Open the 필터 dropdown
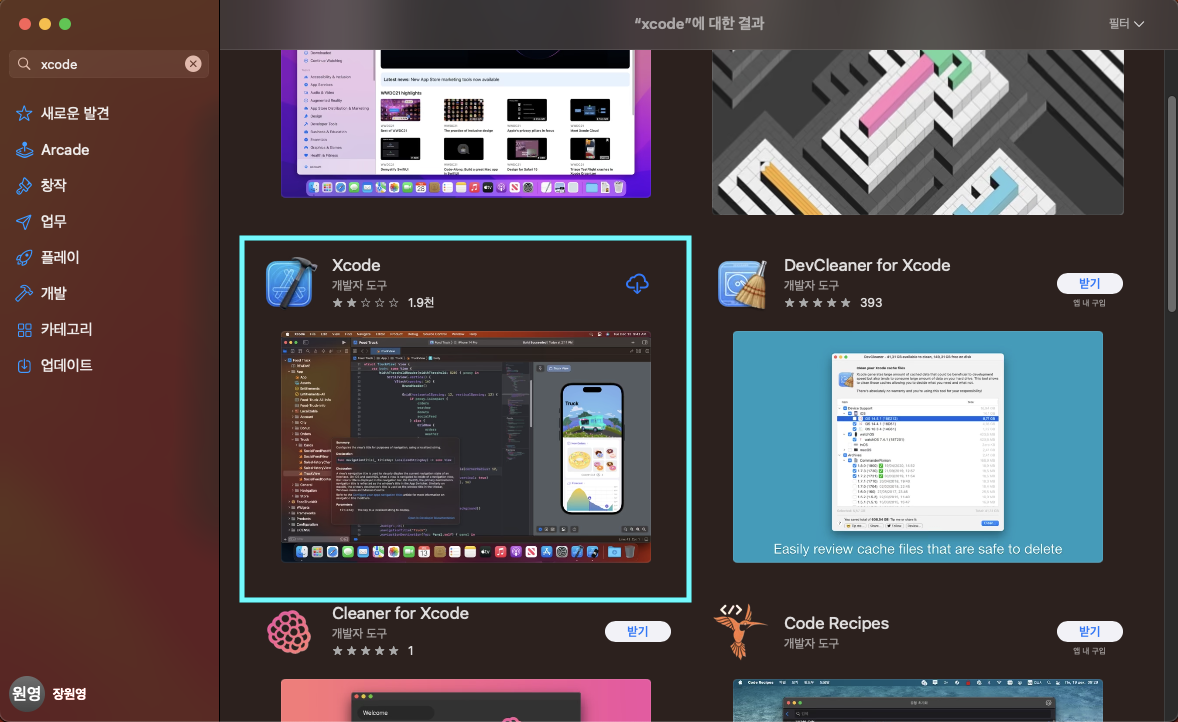The height and width of the screenshot is (722, 1178). (x=1126, y=24)
